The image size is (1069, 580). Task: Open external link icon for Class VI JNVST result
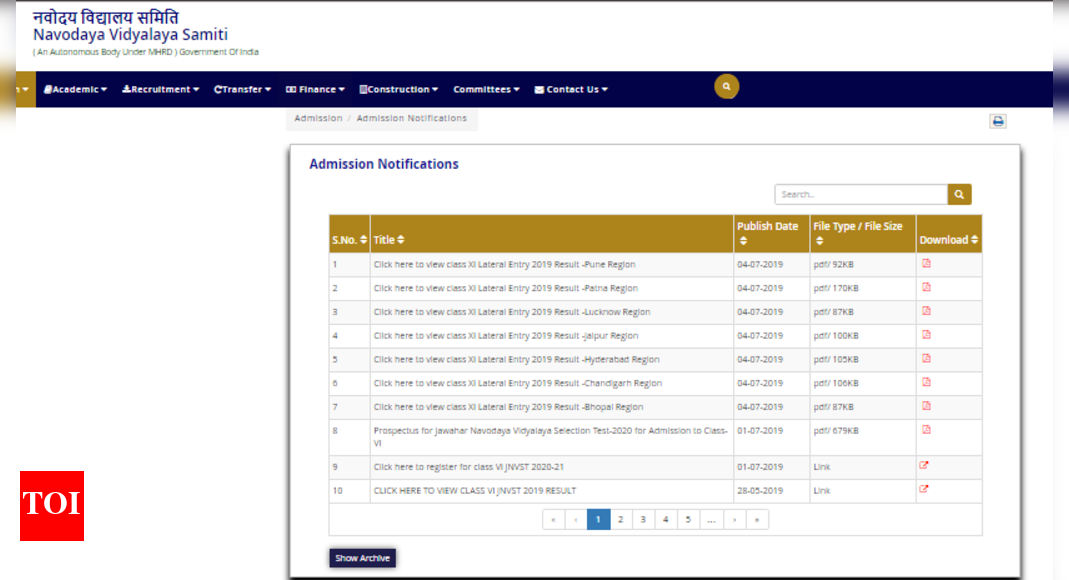click(923, 489)
